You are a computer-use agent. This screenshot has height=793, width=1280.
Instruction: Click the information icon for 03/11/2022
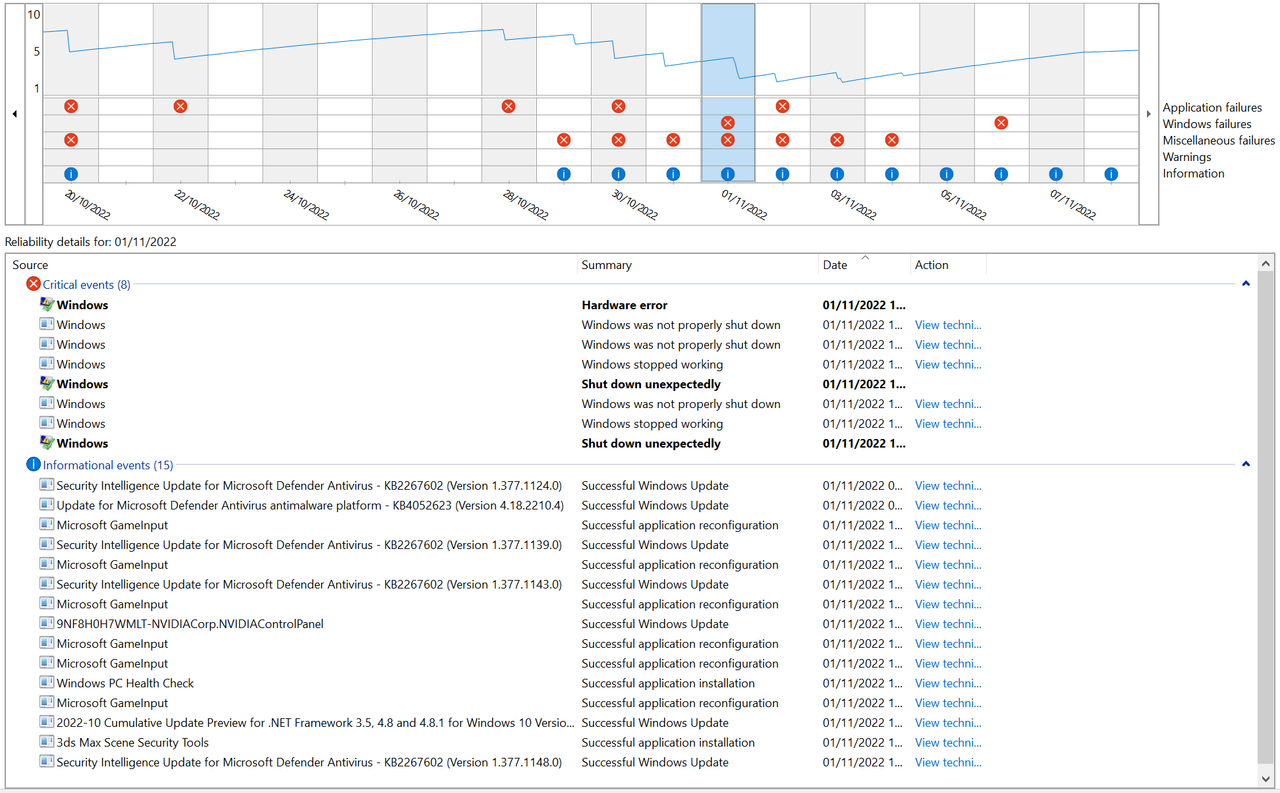837,174
